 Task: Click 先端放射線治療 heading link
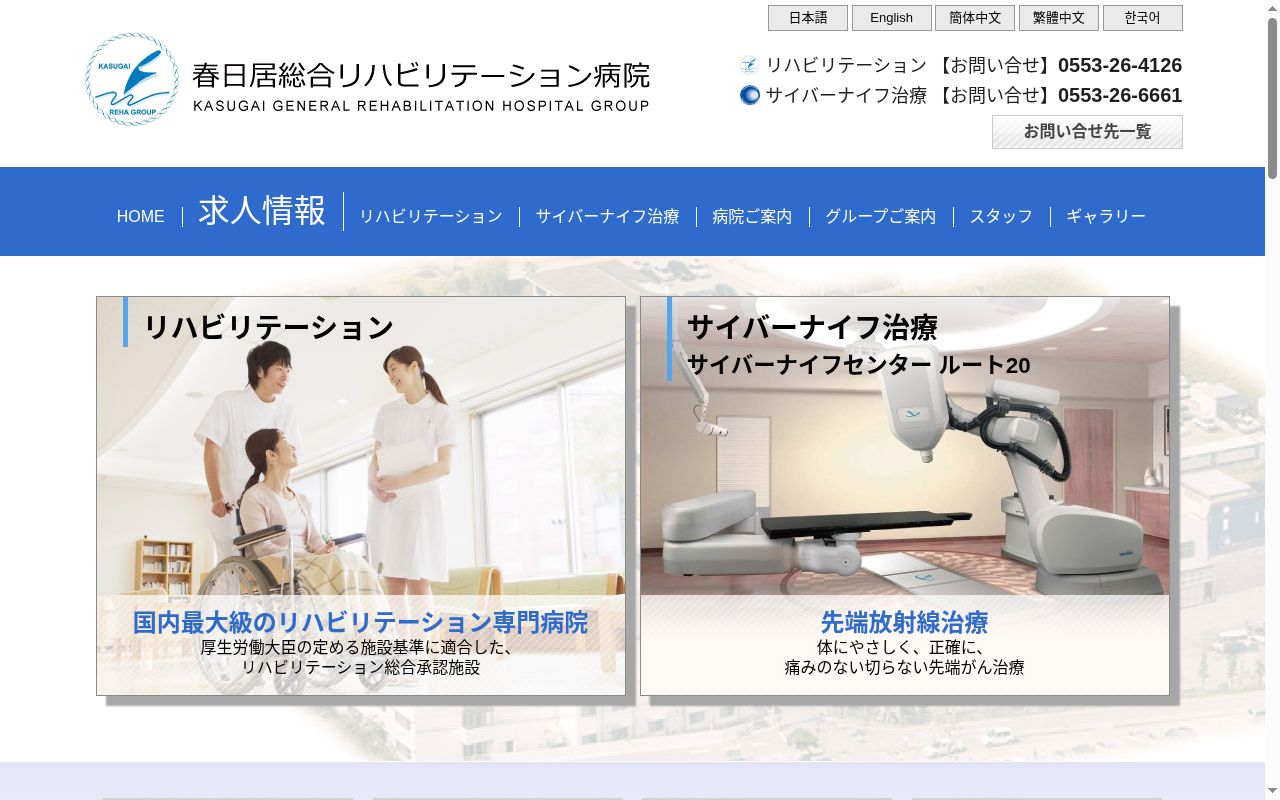tap(905, 622)
